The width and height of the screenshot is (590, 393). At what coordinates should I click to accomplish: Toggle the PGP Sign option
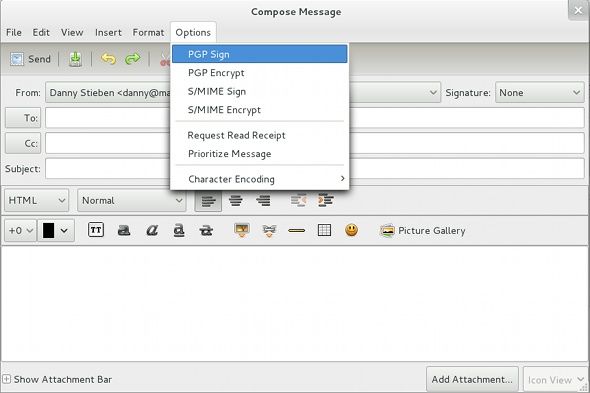pos(260,54)
